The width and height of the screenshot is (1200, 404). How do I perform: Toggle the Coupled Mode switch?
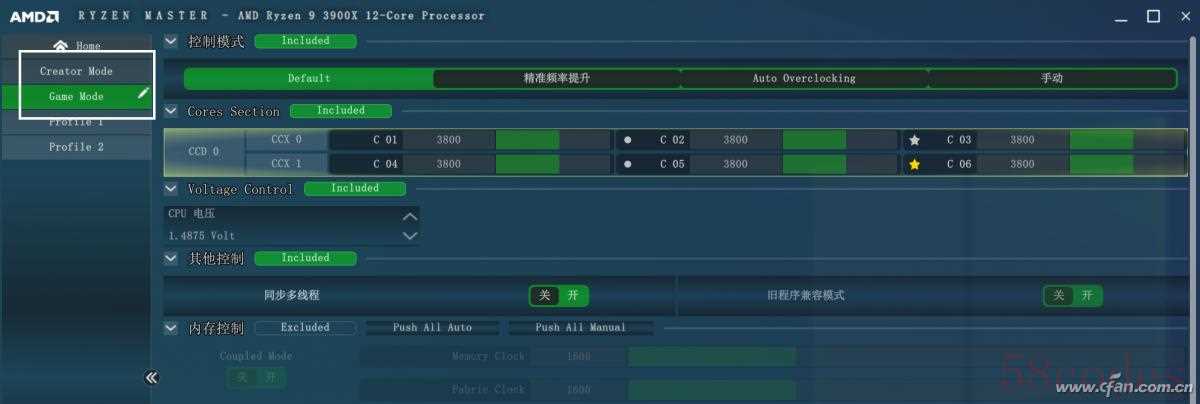click(x=256, y=377)
